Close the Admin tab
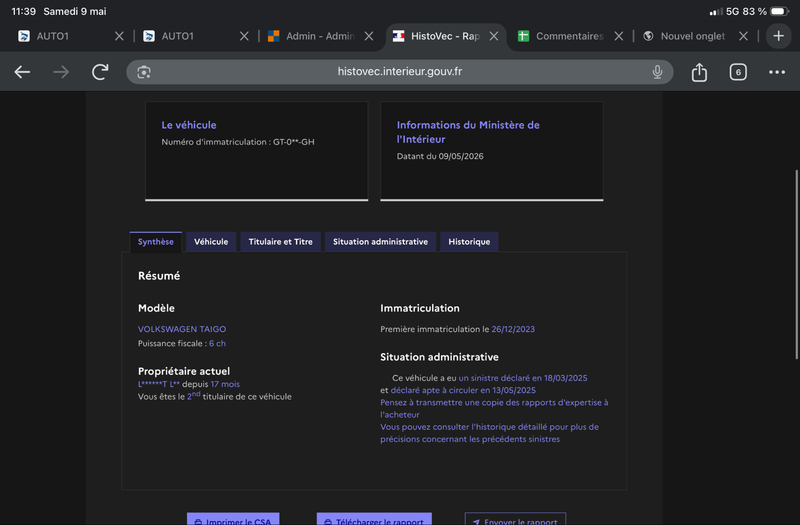Screen dimensions: 800x525 [x=369, y=36]
